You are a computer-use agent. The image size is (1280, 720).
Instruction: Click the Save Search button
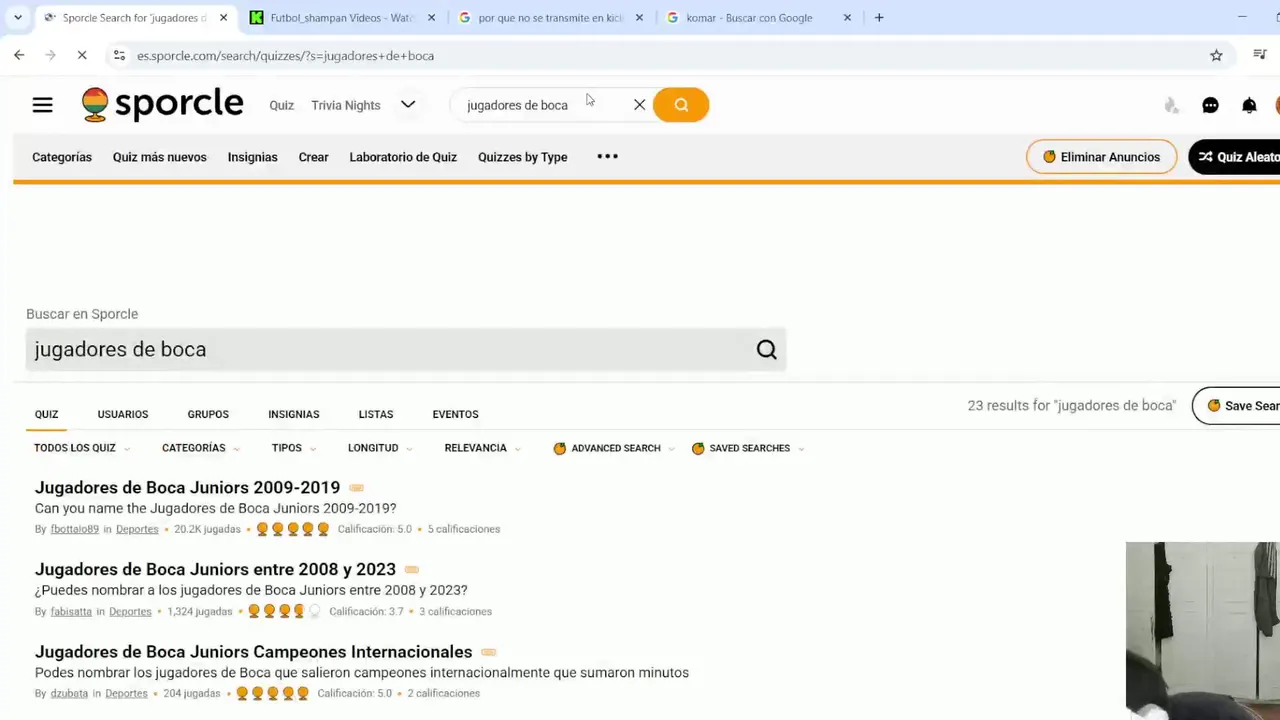(1237, 406)
